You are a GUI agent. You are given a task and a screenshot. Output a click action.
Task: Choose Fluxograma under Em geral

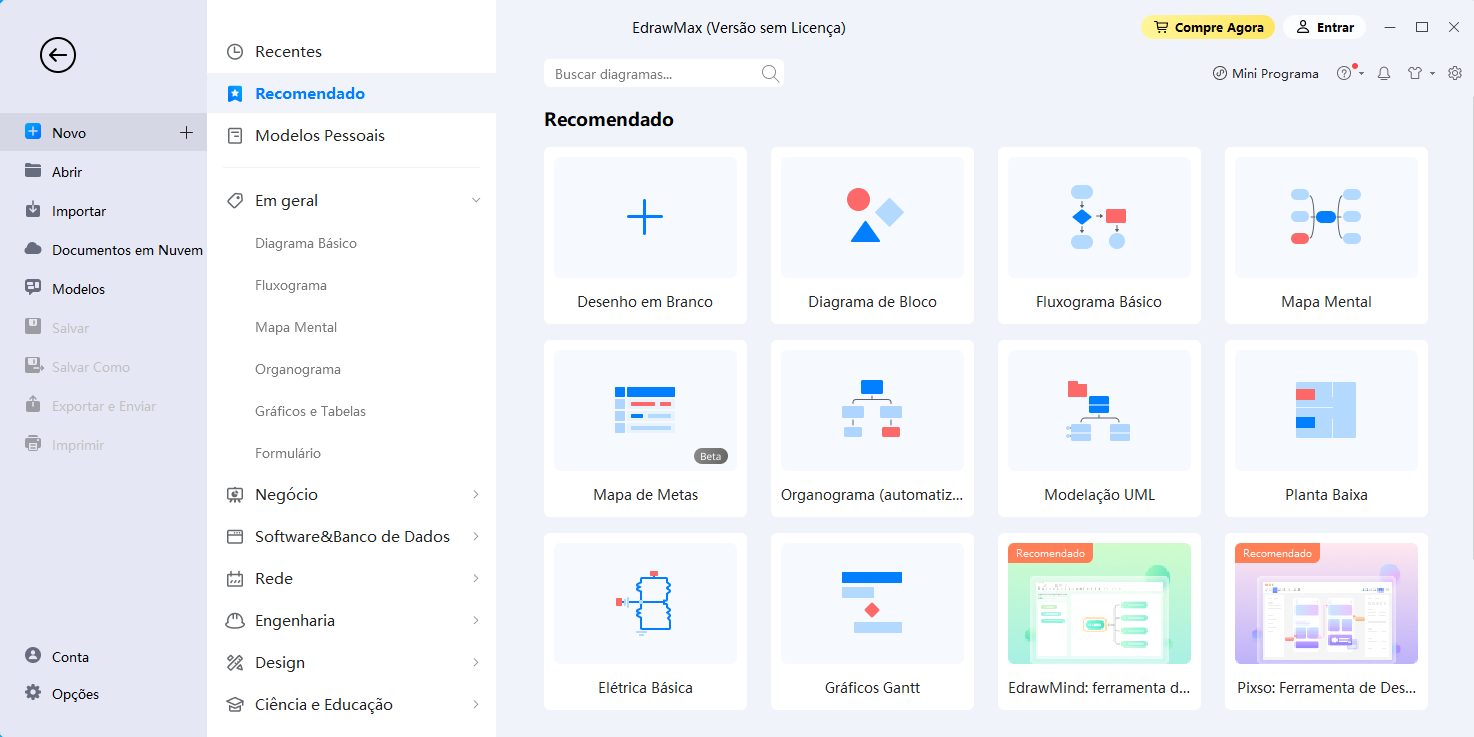[x=291, y=286]
